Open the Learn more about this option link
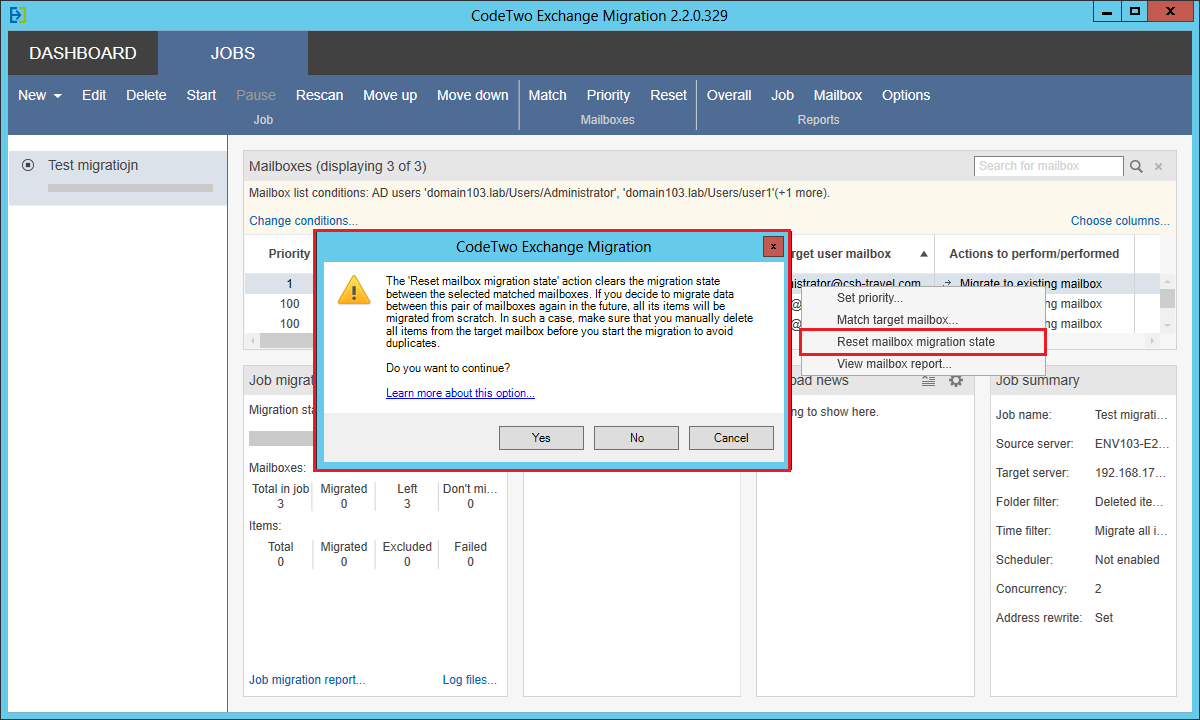 click(x=460, y=392)
